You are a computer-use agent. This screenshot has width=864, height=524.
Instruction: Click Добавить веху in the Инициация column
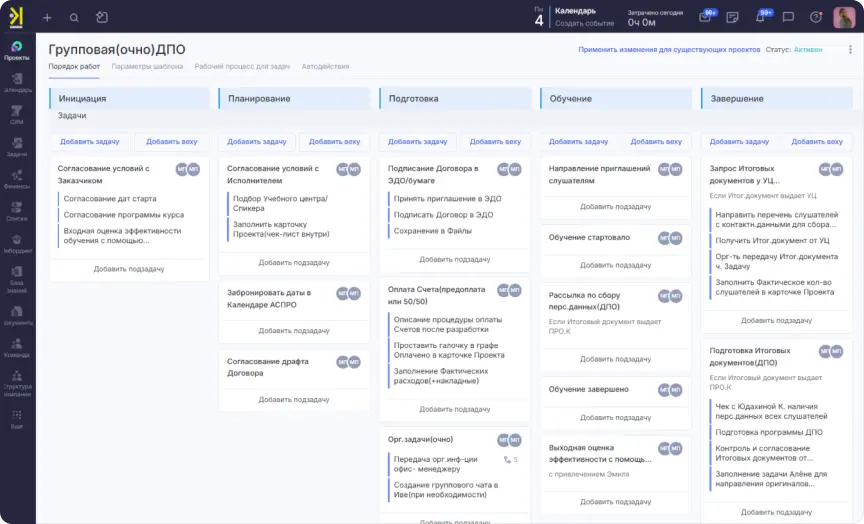tap(171, 142)
